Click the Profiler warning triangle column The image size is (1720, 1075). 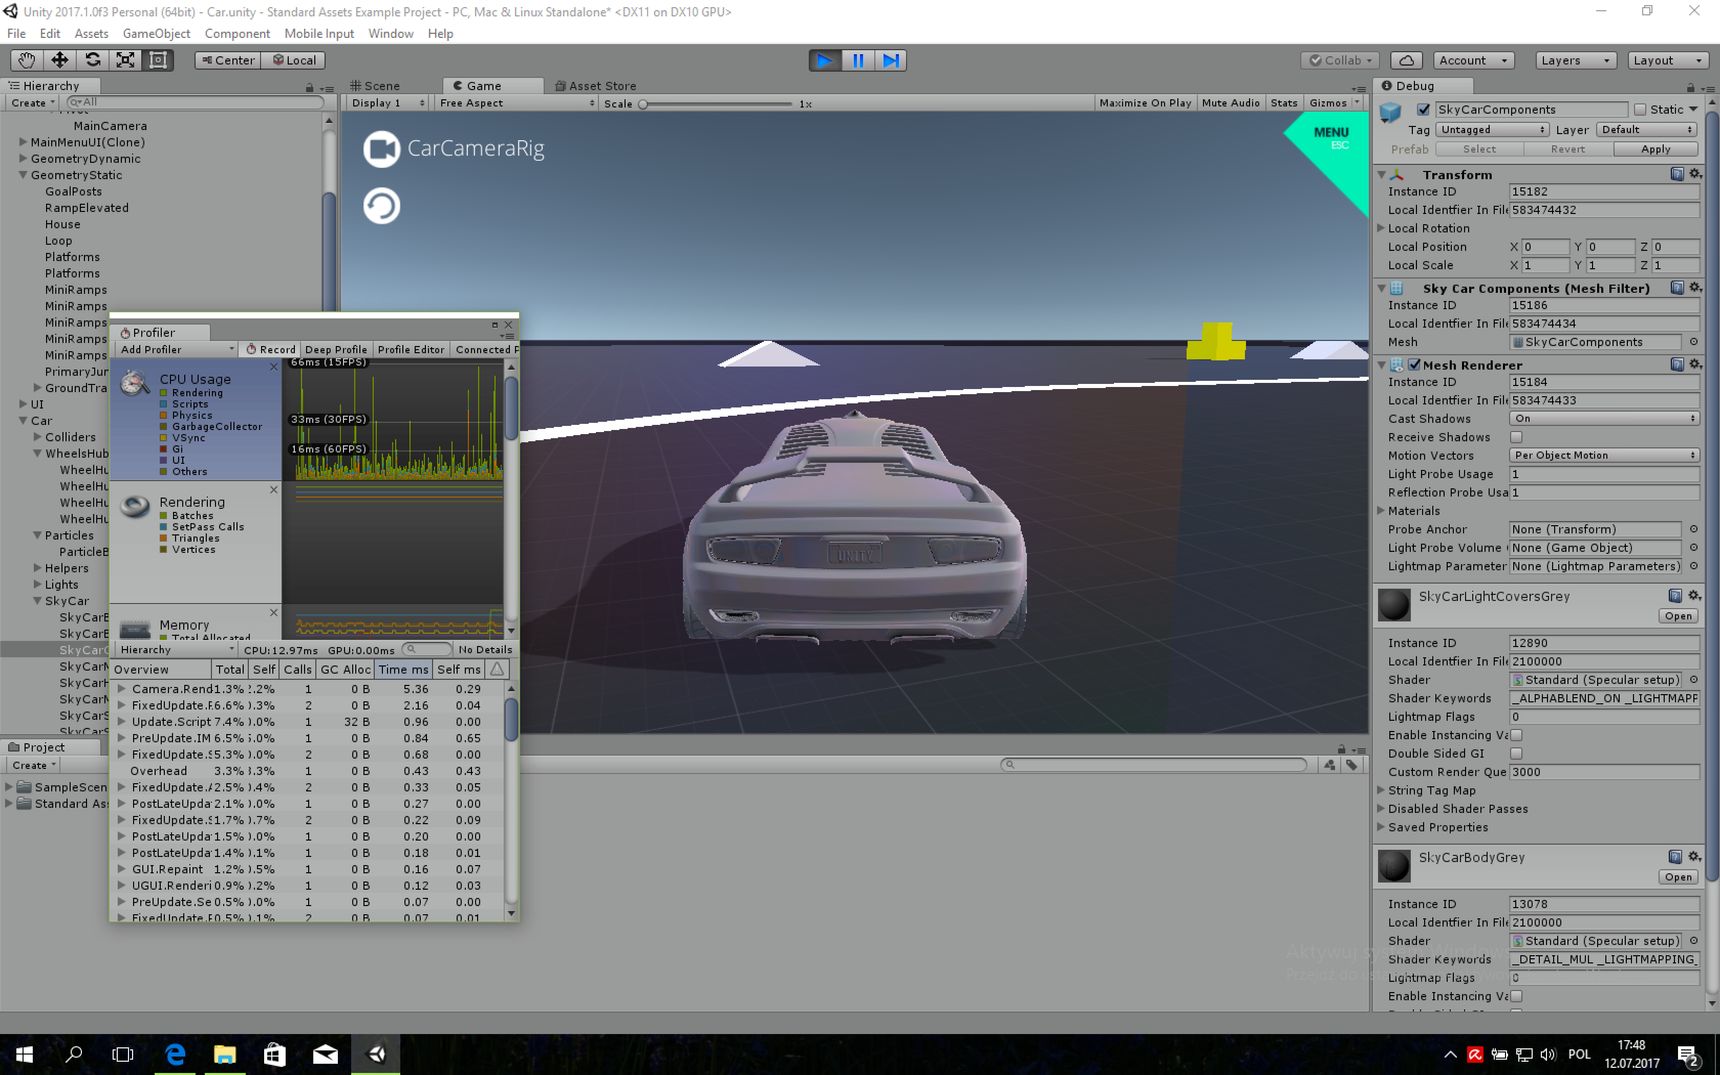point(497,669)
